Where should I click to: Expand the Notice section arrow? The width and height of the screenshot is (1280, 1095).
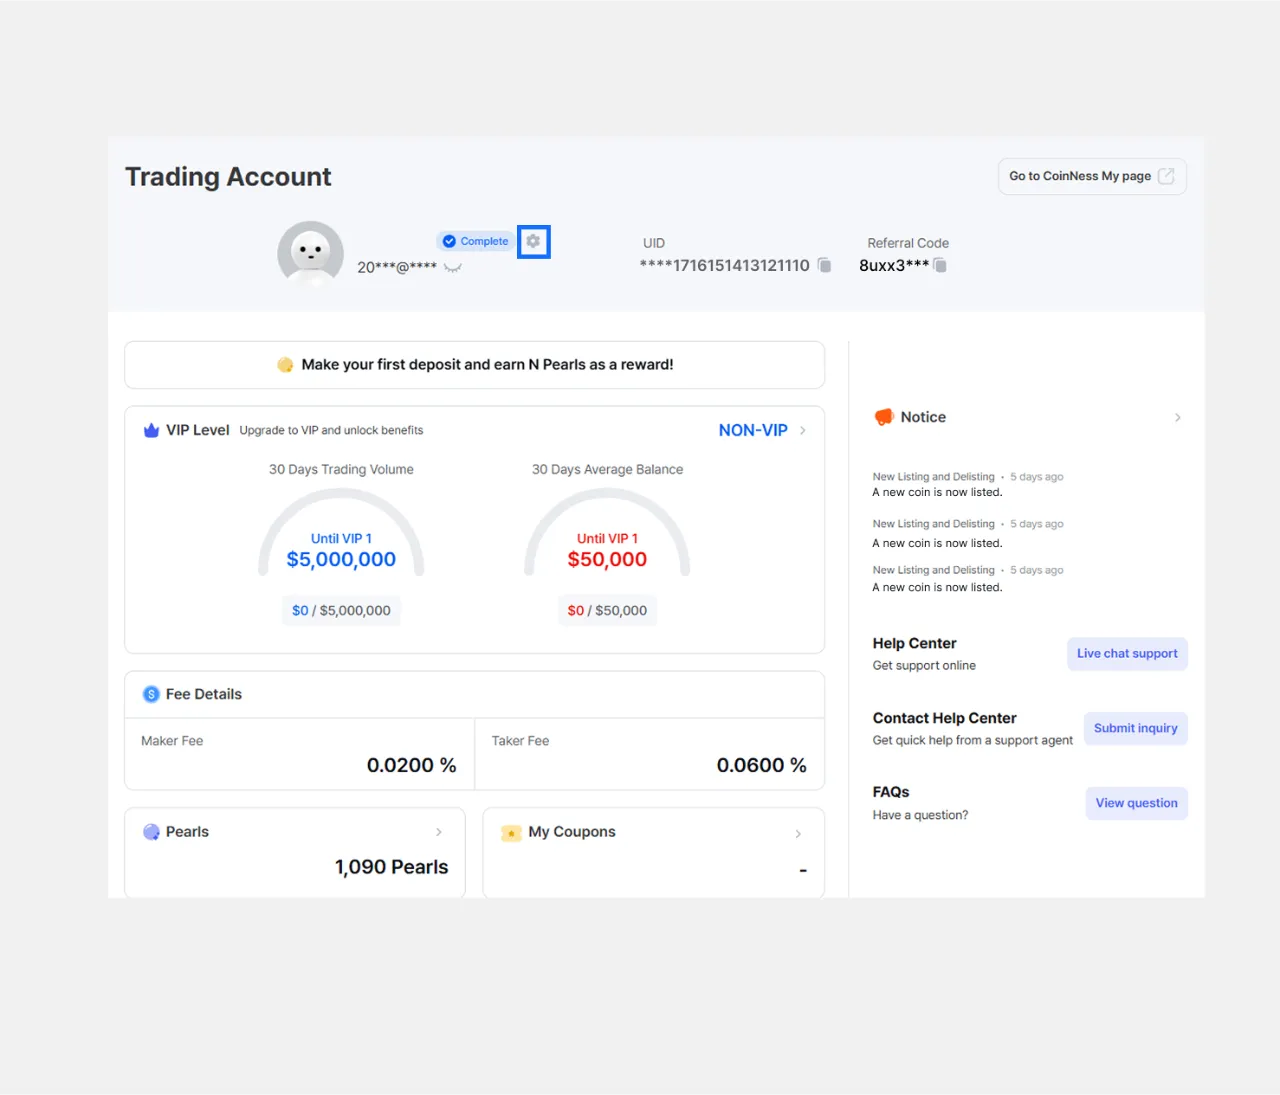coord(1177,418)
